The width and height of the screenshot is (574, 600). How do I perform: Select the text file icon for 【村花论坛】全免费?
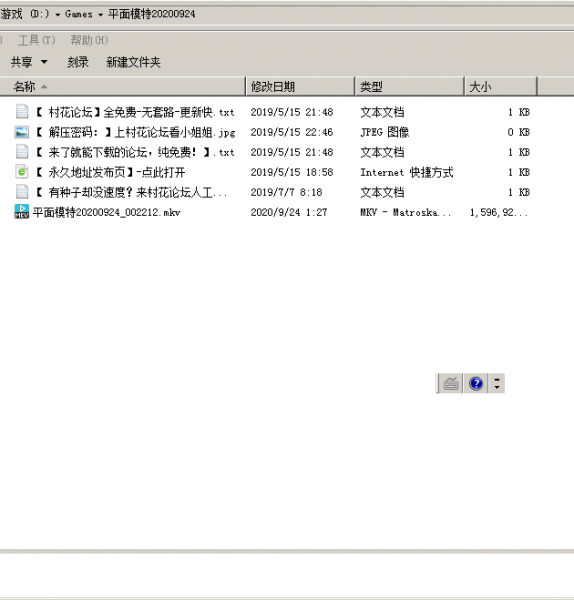(x=22, y=112)
